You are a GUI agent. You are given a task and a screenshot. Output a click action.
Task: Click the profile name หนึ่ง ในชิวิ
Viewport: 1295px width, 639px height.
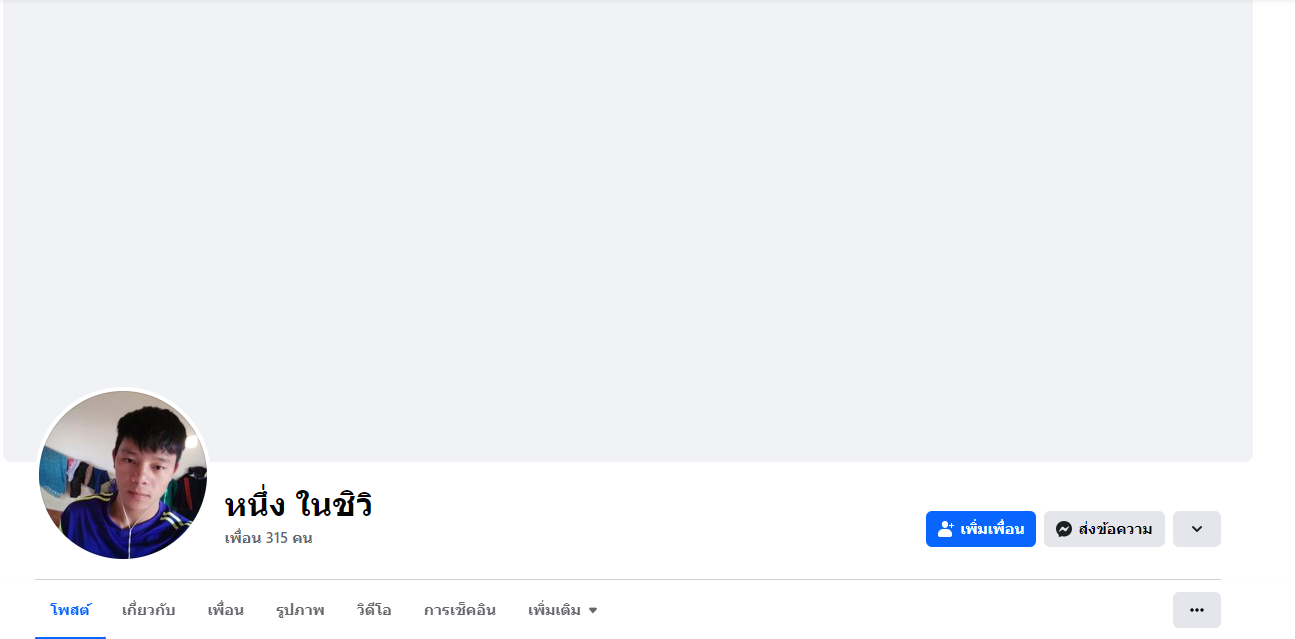tap(299, 505)
